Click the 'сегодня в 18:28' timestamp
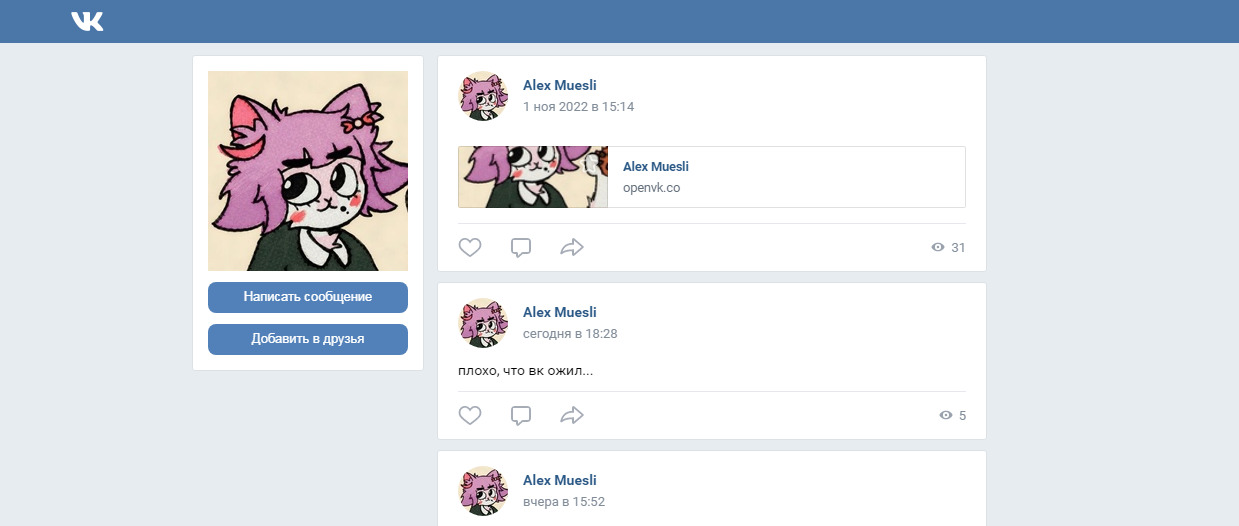1239x526 pixels. [x=570, y=334]
